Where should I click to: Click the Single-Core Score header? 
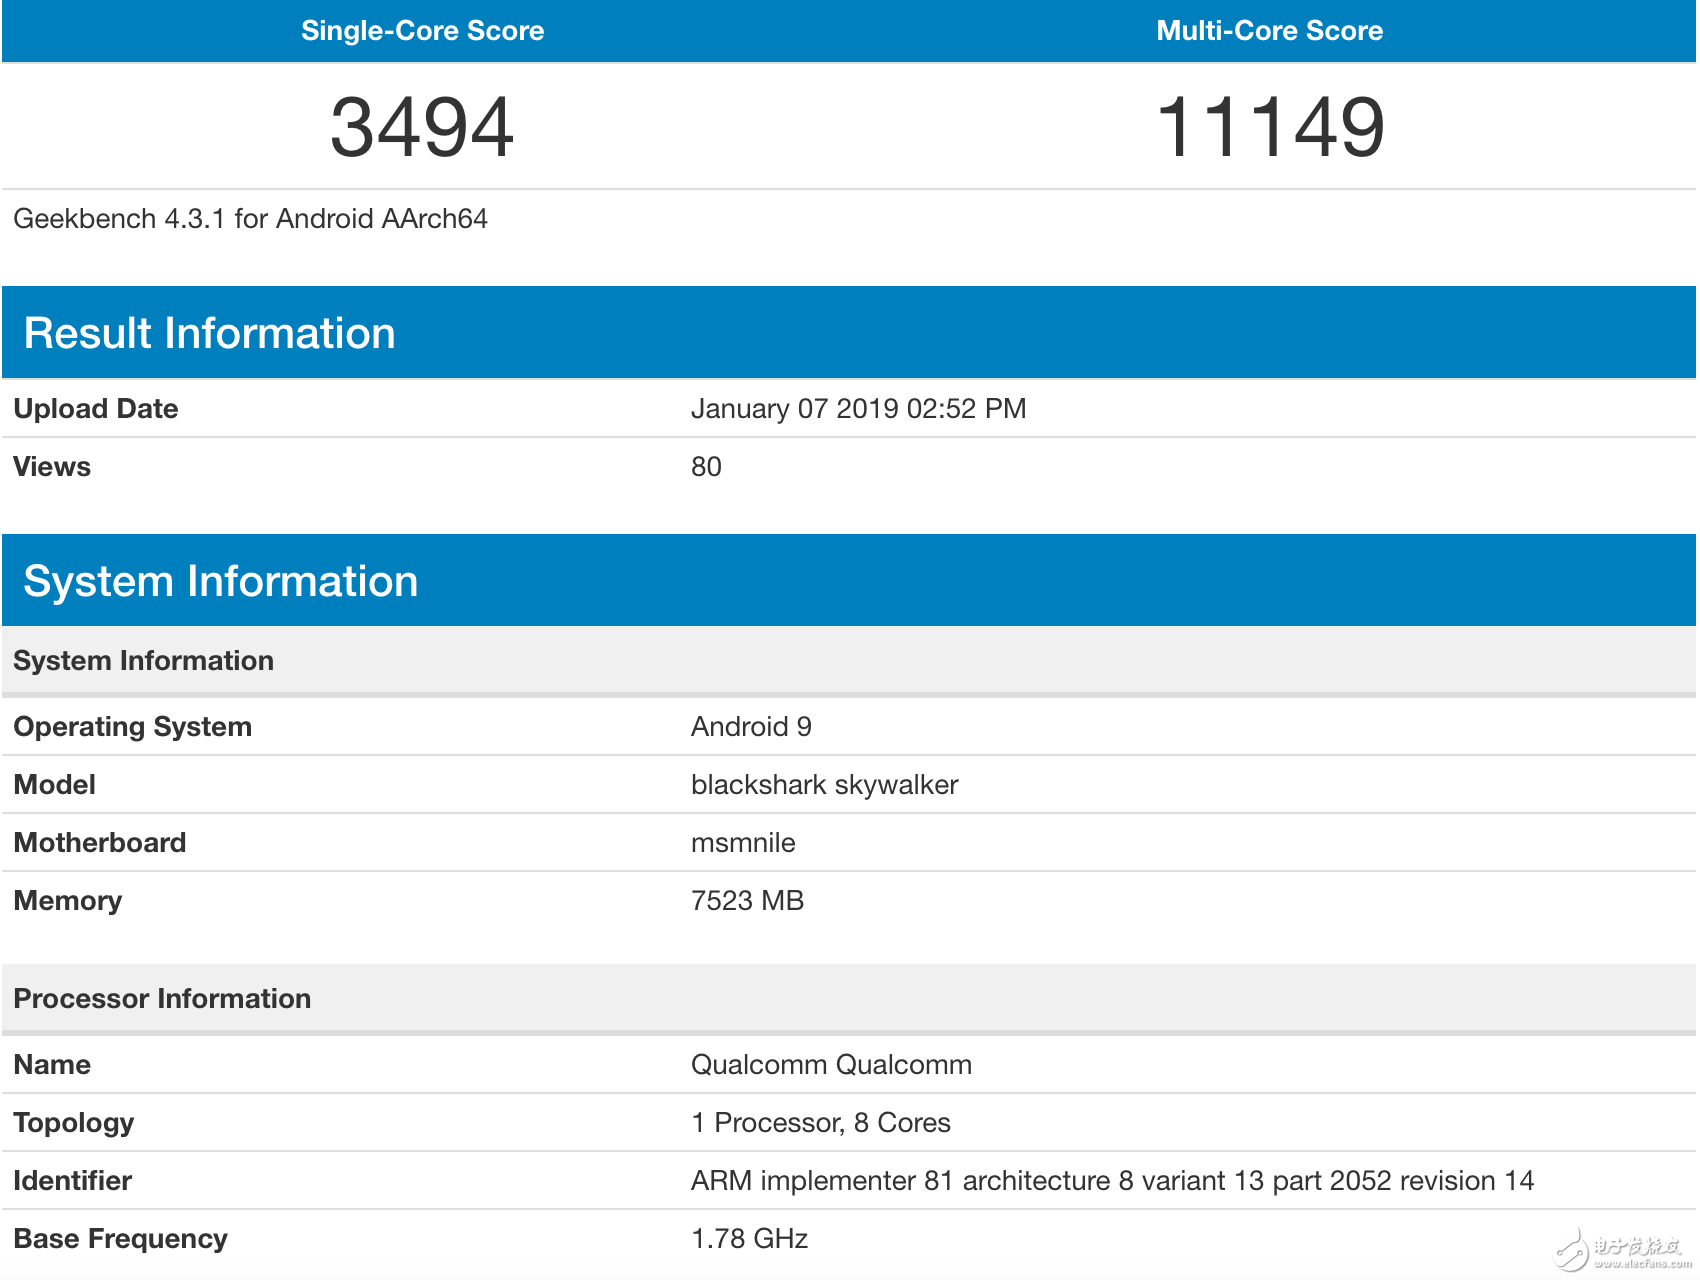(422, 31)
